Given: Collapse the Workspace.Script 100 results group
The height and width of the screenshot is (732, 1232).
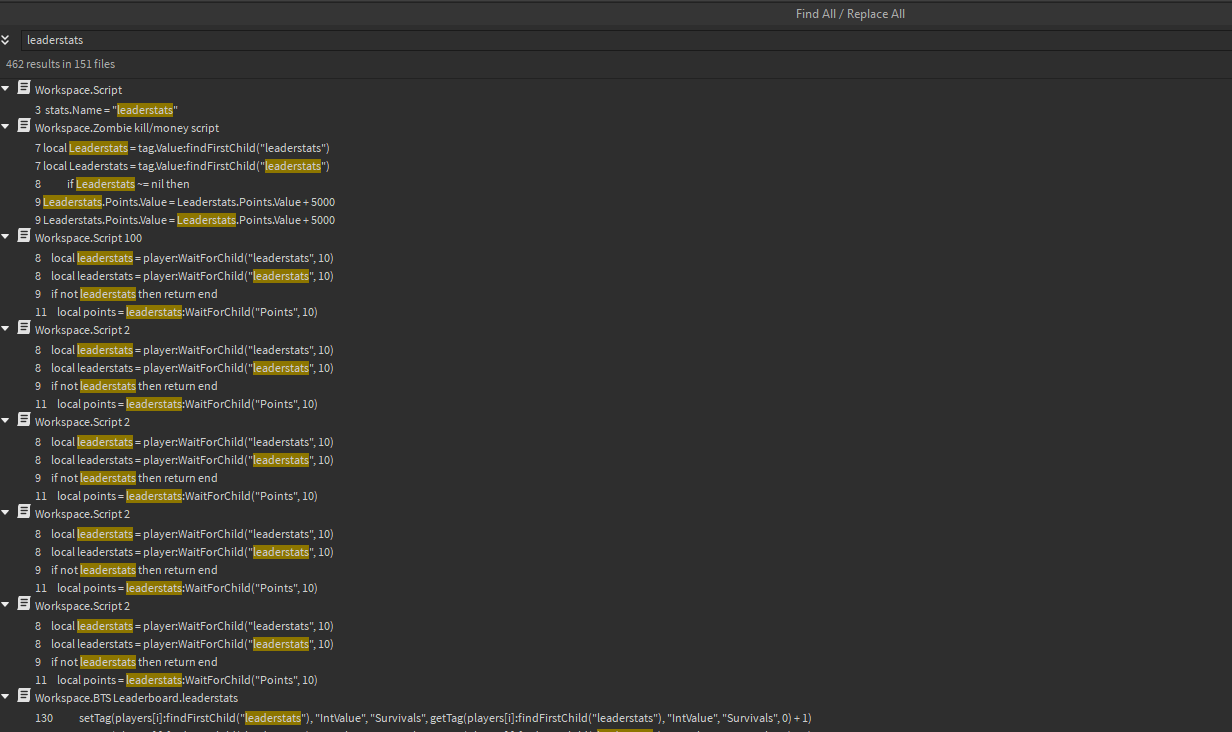Looking at the screenshot, I should (x=7, y=236).
